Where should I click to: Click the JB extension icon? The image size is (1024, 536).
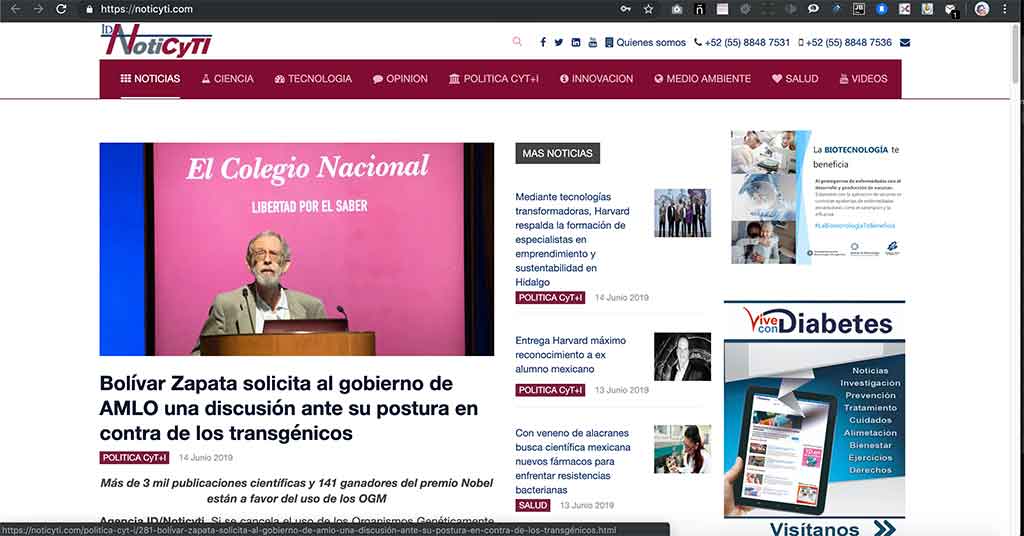(859, 9)
